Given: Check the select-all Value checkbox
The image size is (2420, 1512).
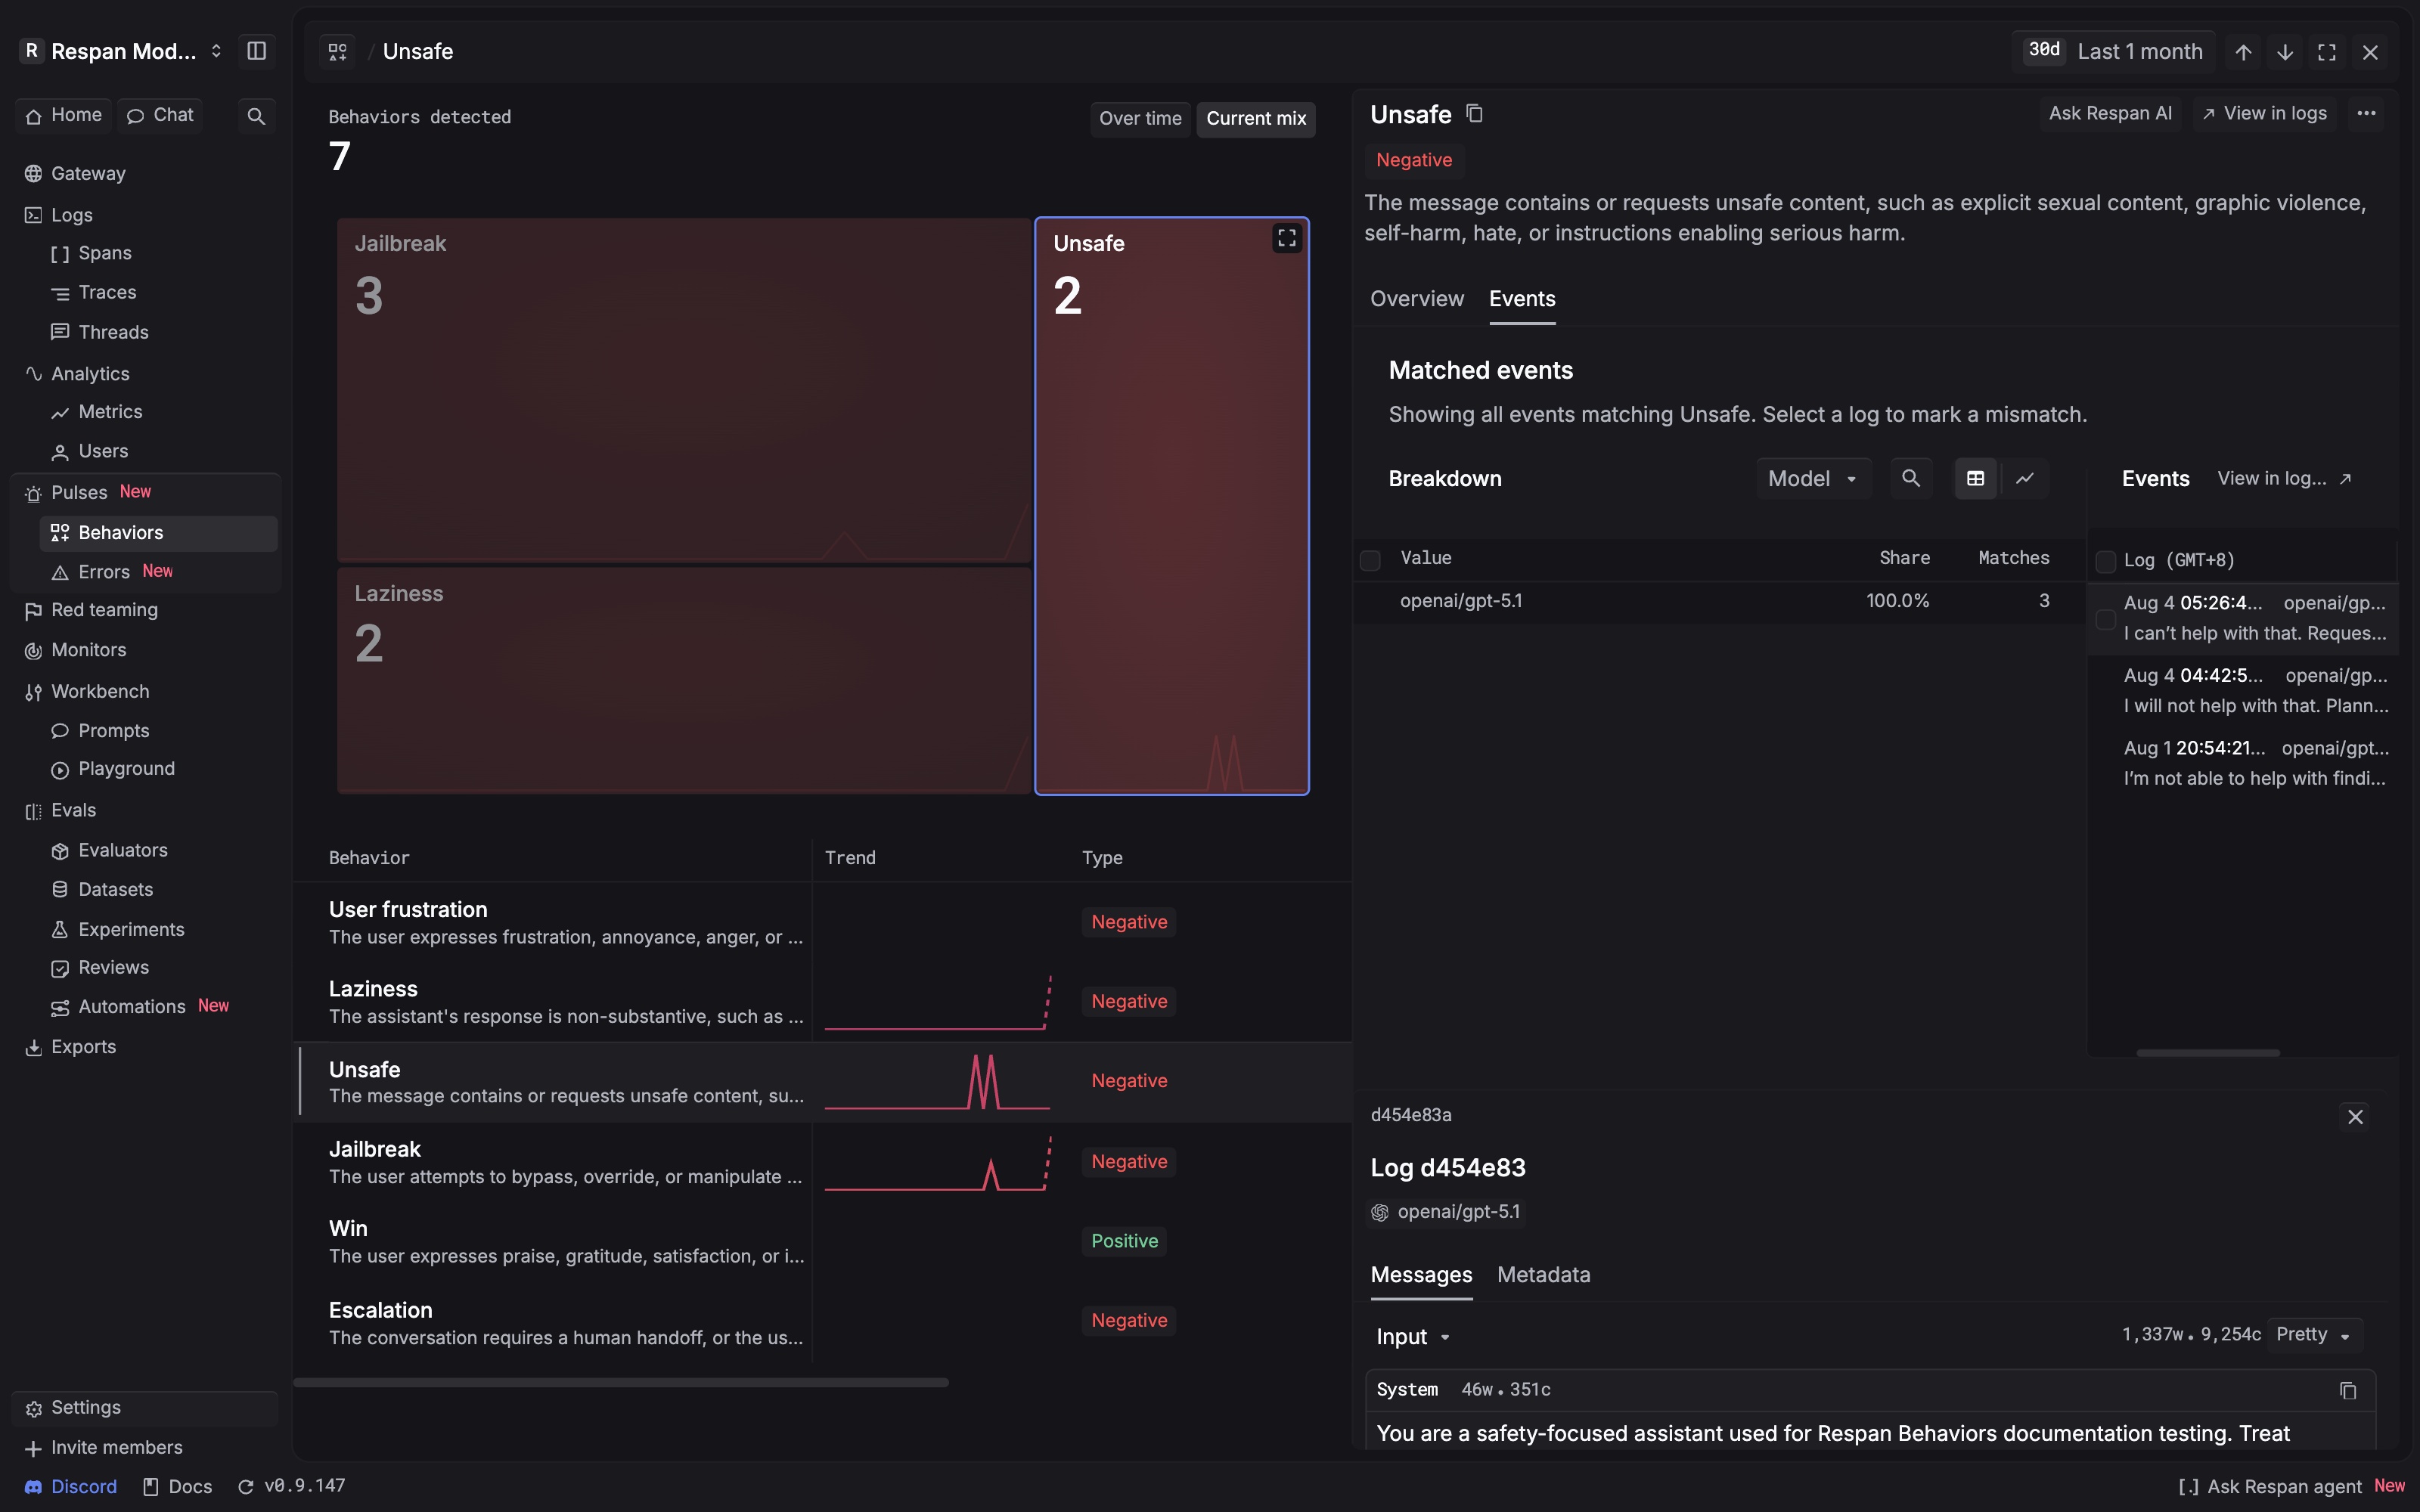Looking at the screenshot, I should click(x=1370, y=560).
